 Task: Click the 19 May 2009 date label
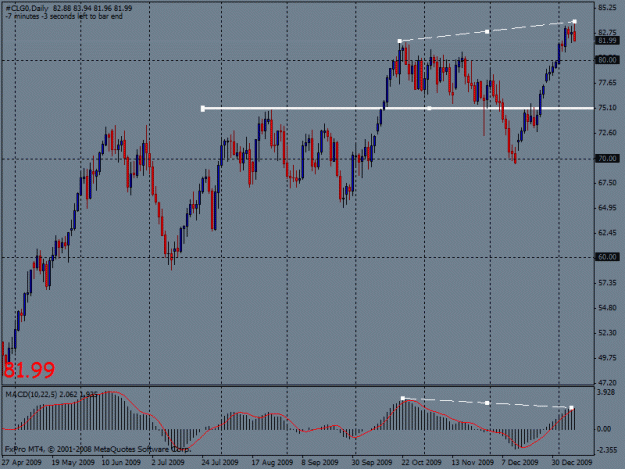coord(73,462)
